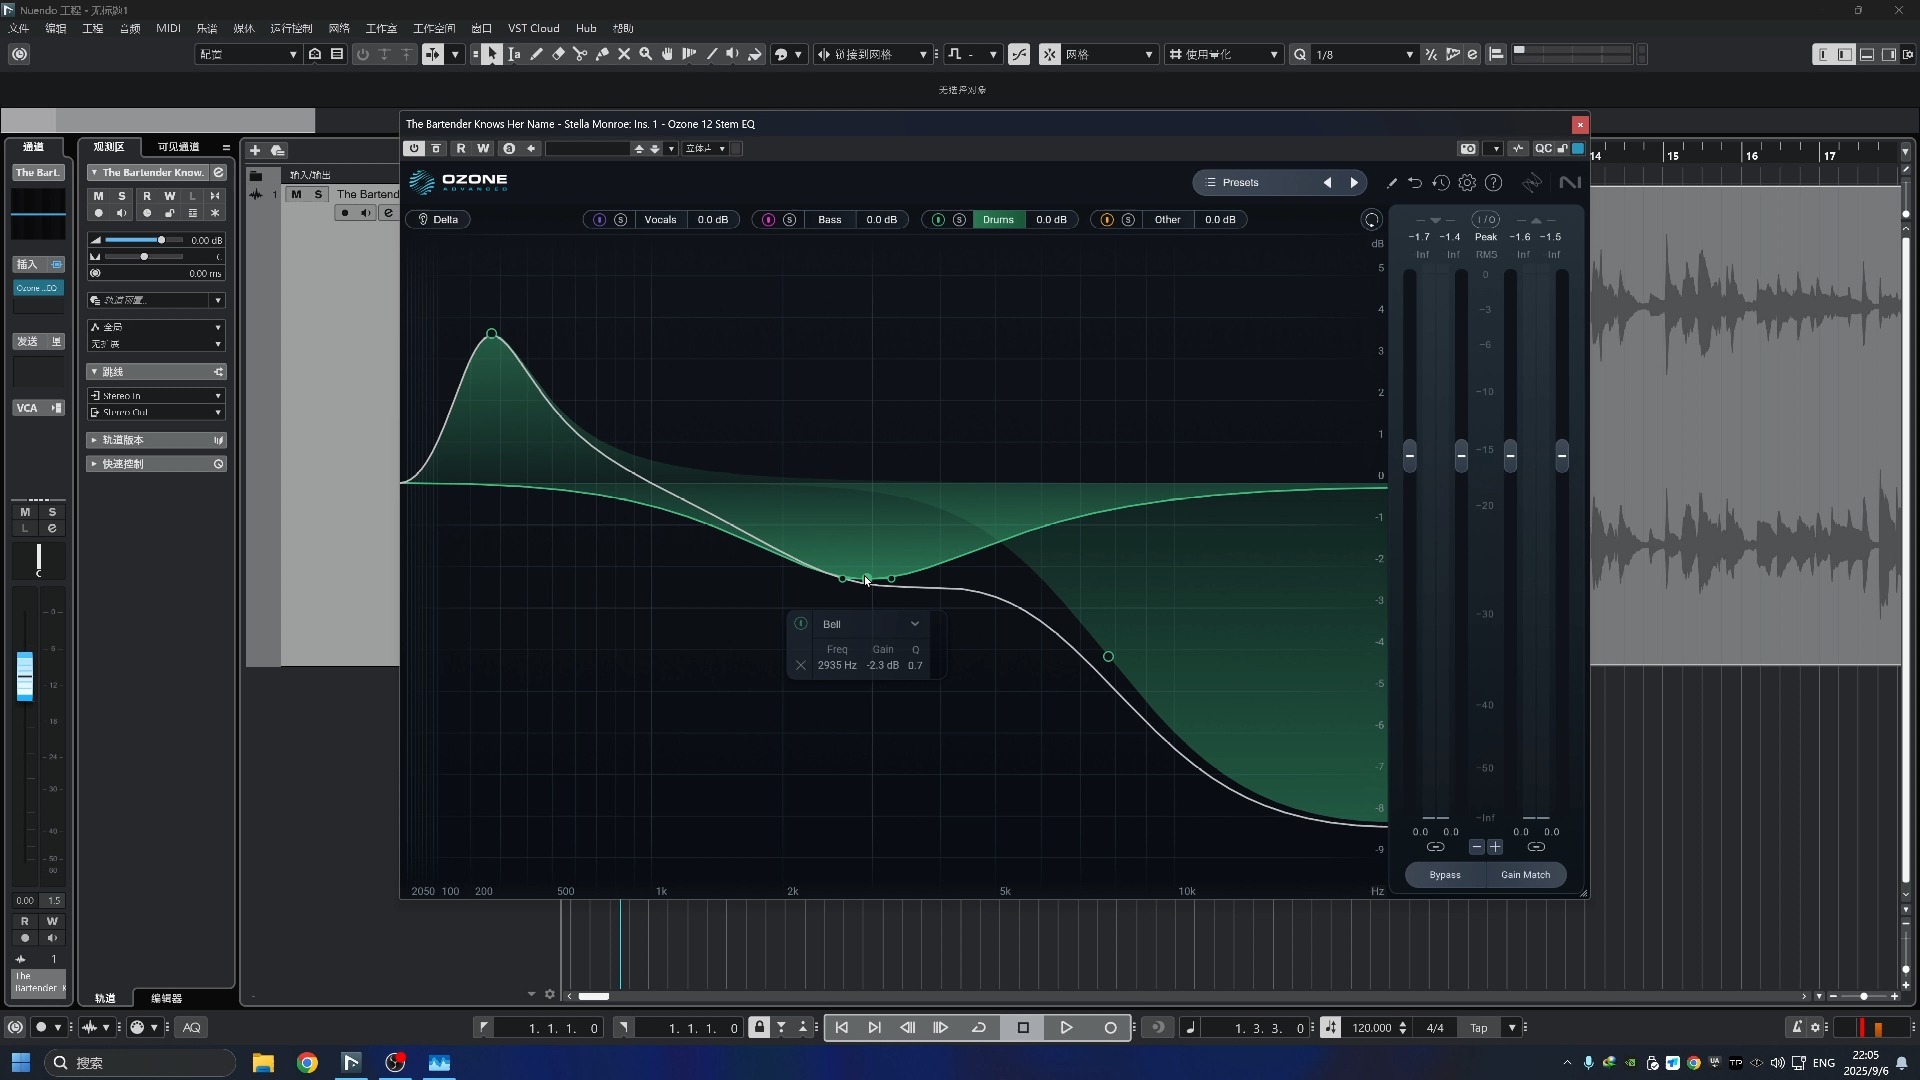The height and width of the screenshot is (1080, 1920).
Task: Open Ozone undo history clock icon
Action: tap(1441, 183)
